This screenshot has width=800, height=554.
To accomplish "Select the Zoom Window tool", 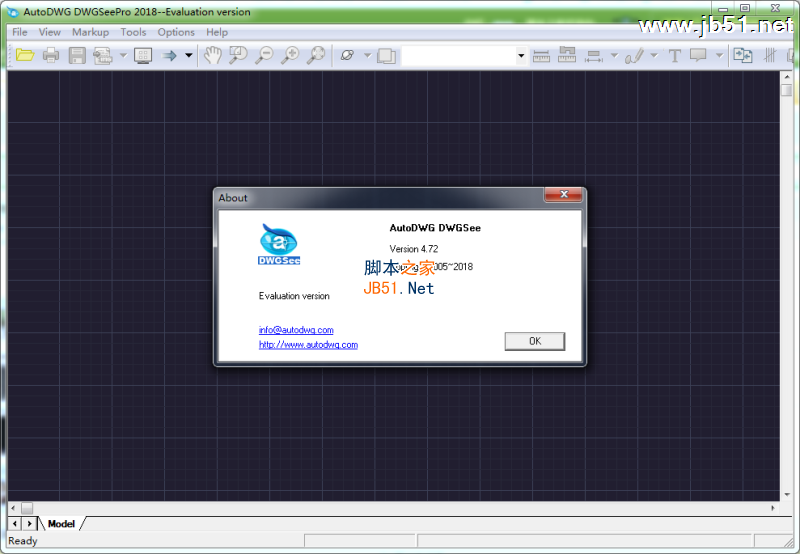I will (238, 55).
